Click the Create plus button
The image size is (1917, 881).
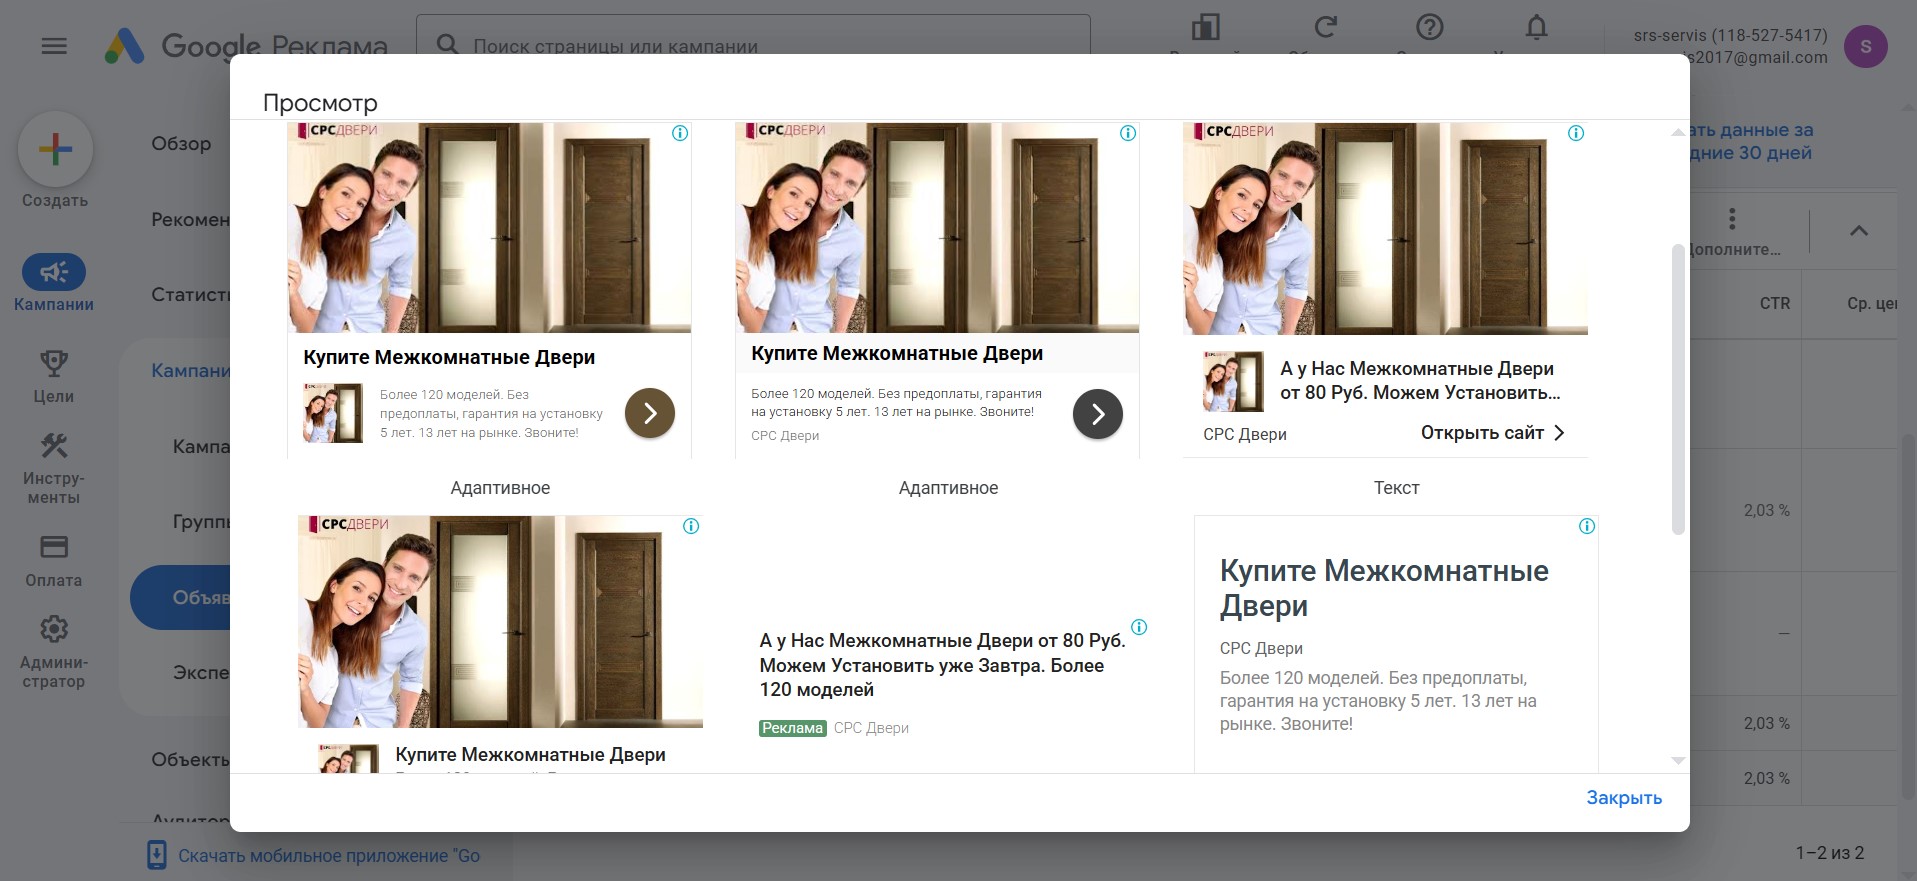[x=55, y=150]
